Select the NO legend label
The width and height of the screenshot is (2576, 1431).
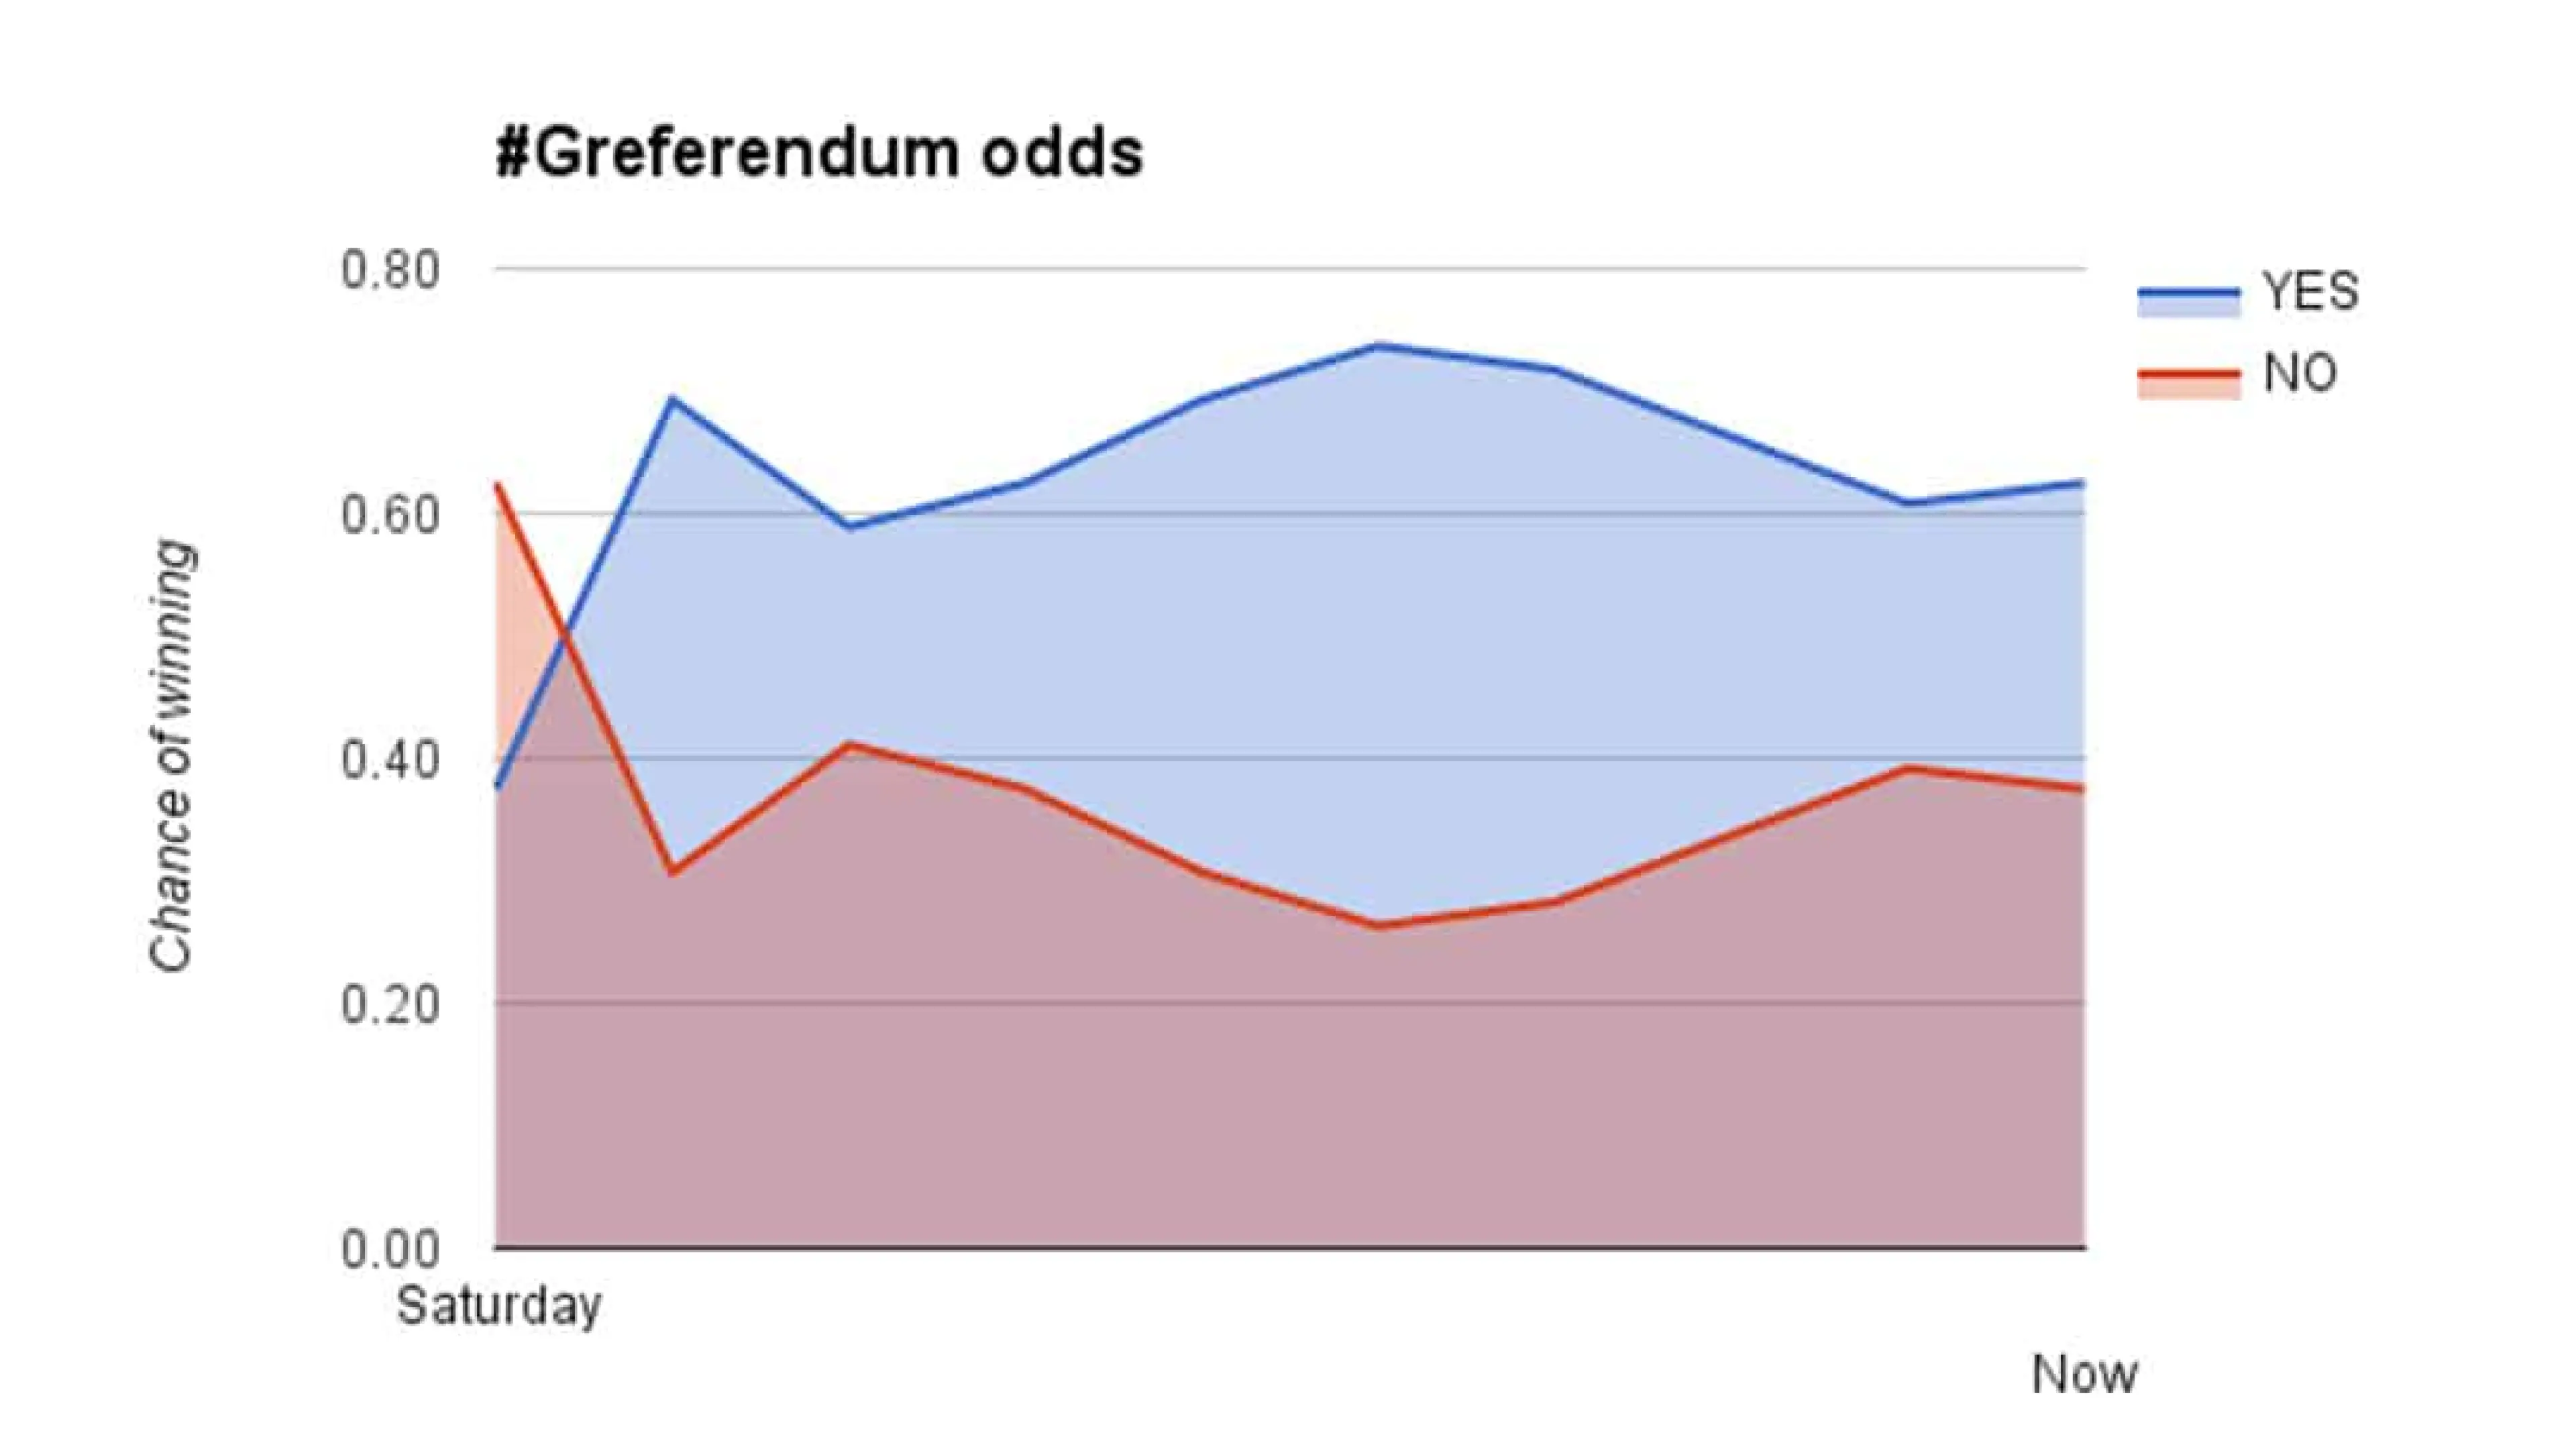(2300, 374)
